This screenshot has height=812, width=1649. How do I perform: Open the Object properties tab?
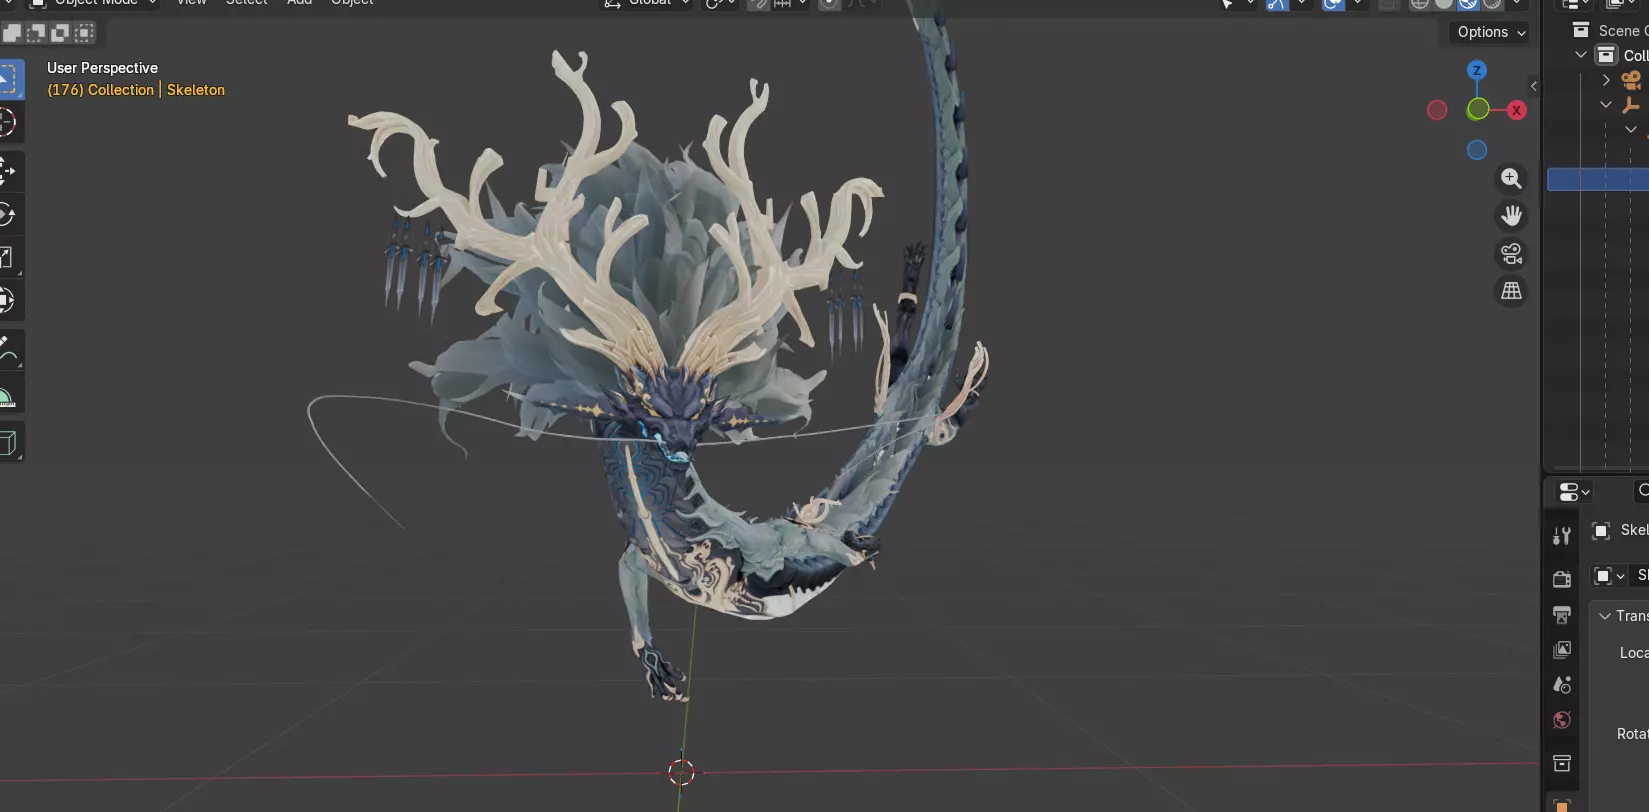(x=1562, y=804)
